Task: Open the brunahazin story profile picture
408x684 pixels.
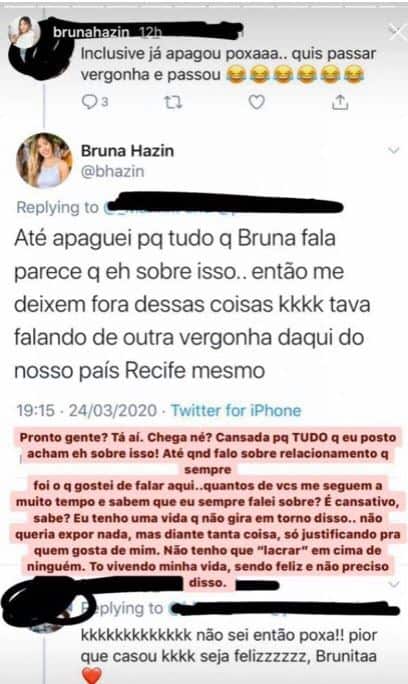Action: click(24, 34)
